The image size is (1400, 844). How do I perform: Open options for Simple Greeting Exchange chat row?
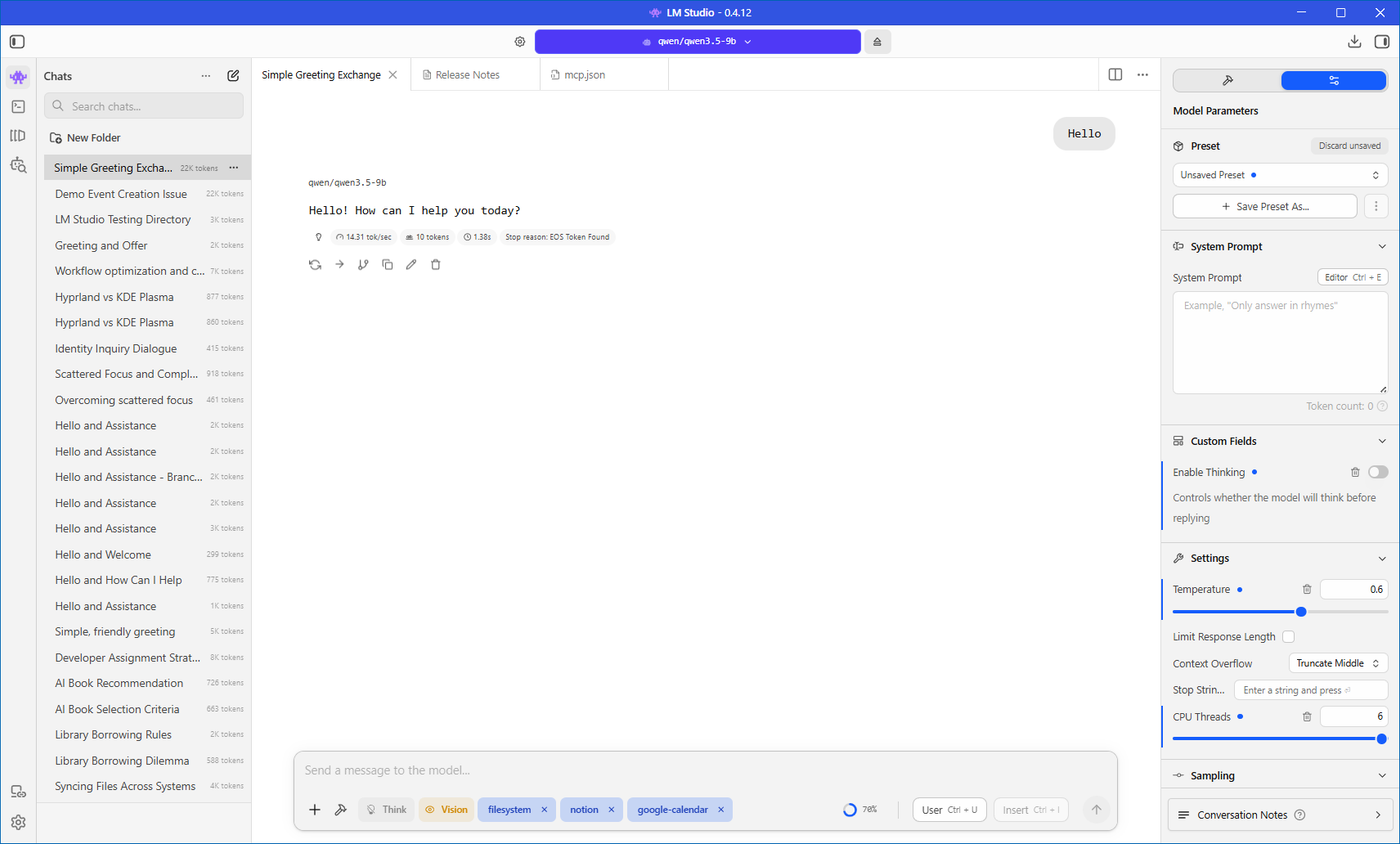tap(234, 168)
